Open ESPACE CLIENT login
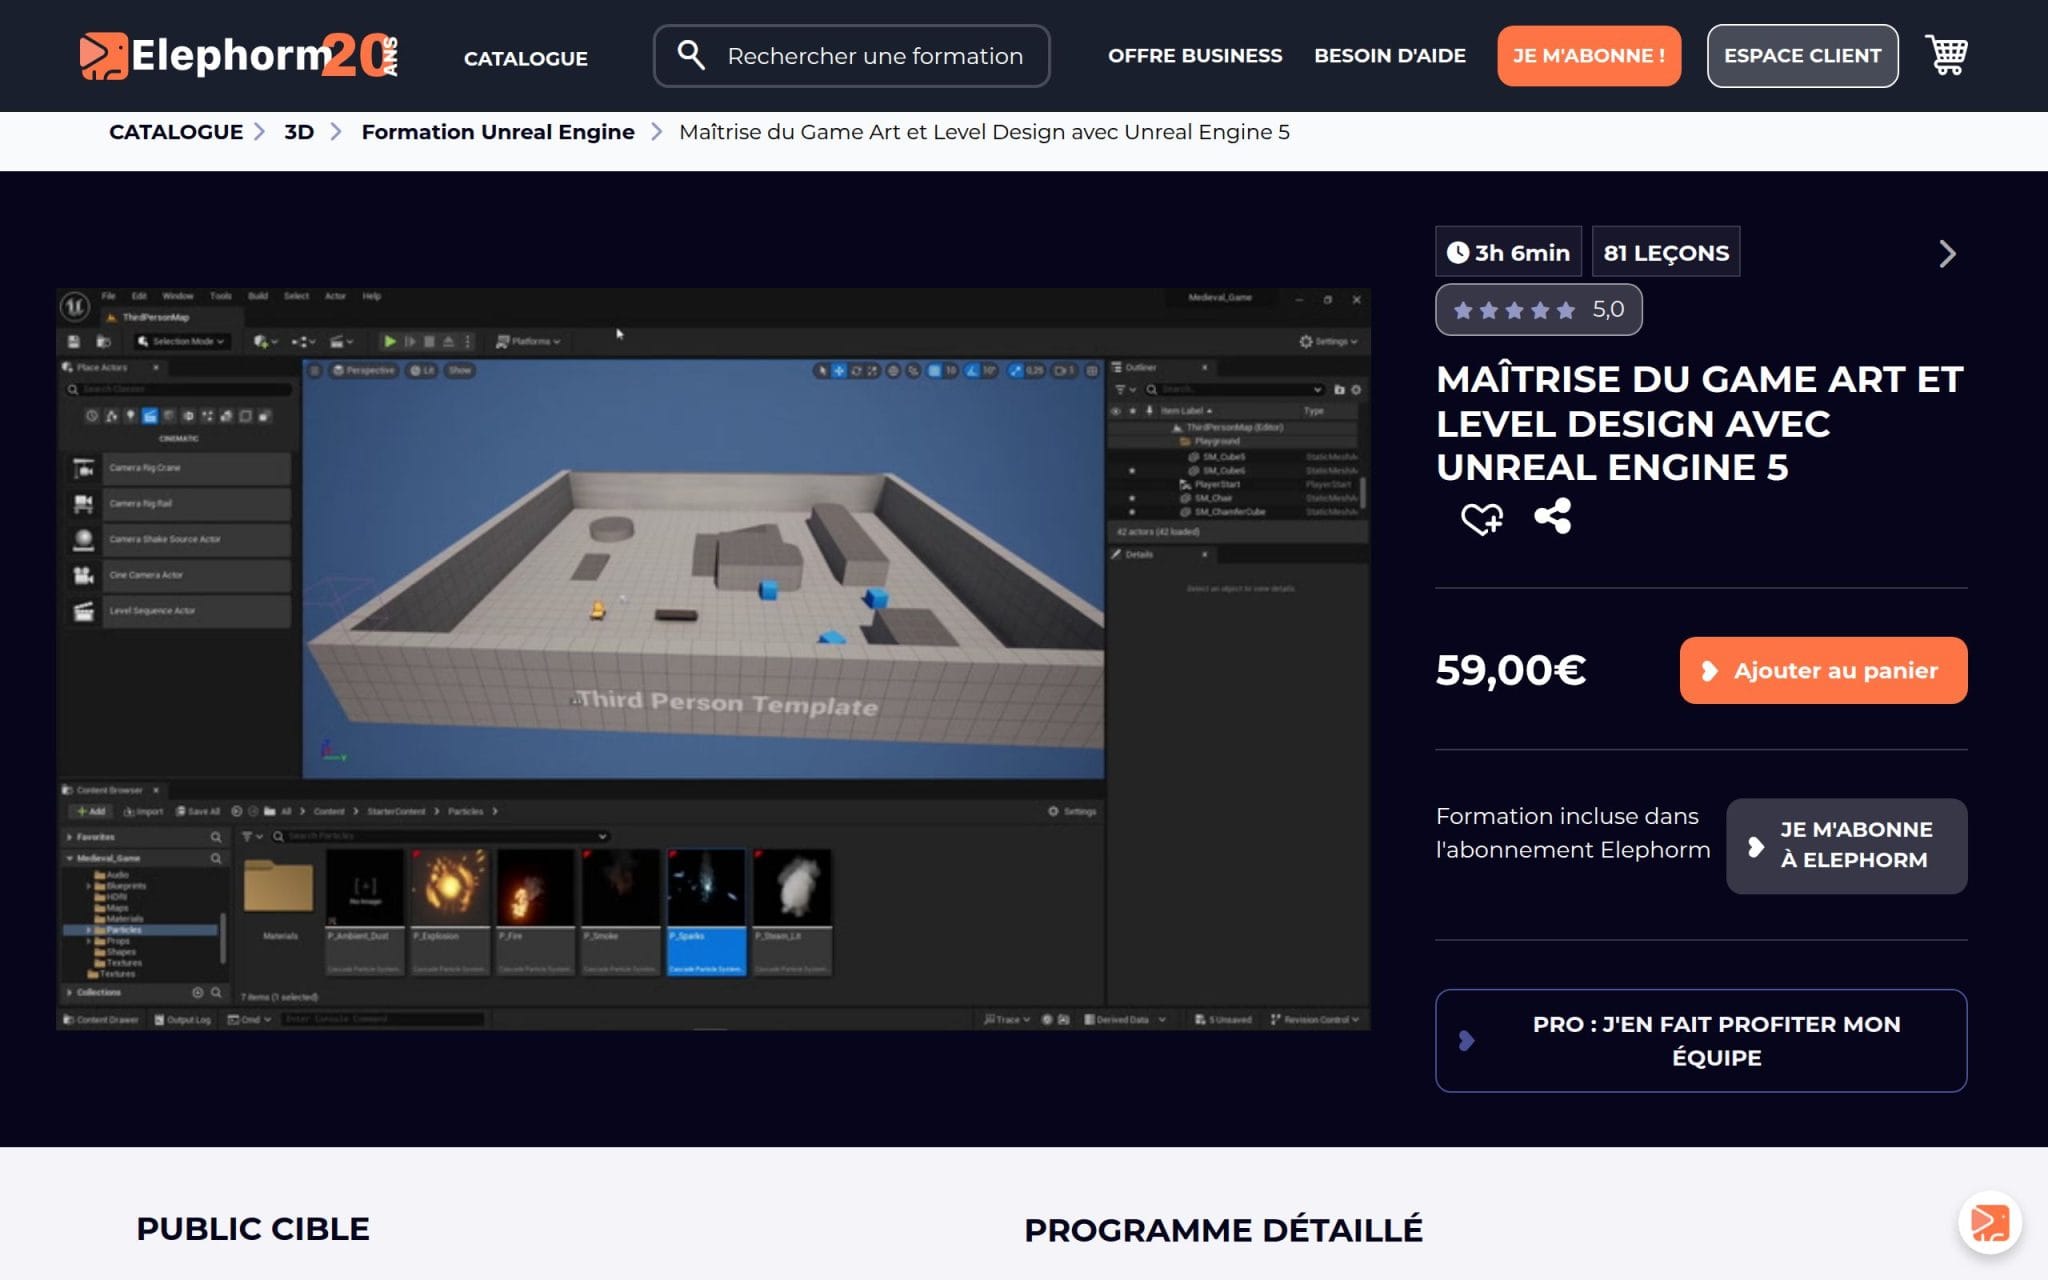The height and width of the screenshot is (1280, 2048). [1802, 56]
